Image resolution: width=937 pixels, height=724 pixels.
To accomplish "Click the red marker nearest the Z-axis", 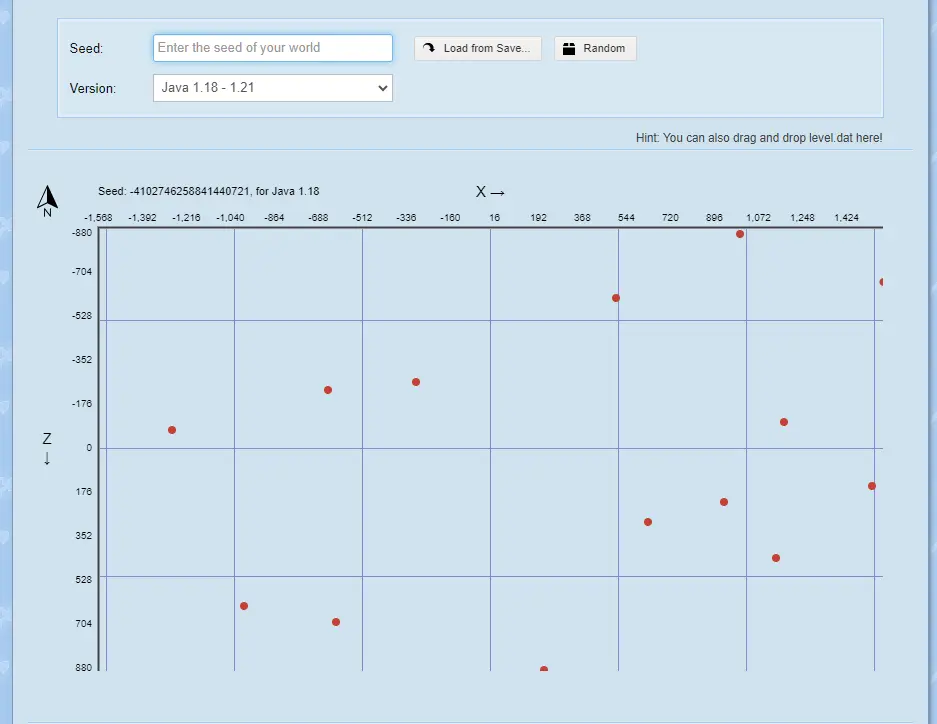I will click(172, 430).
